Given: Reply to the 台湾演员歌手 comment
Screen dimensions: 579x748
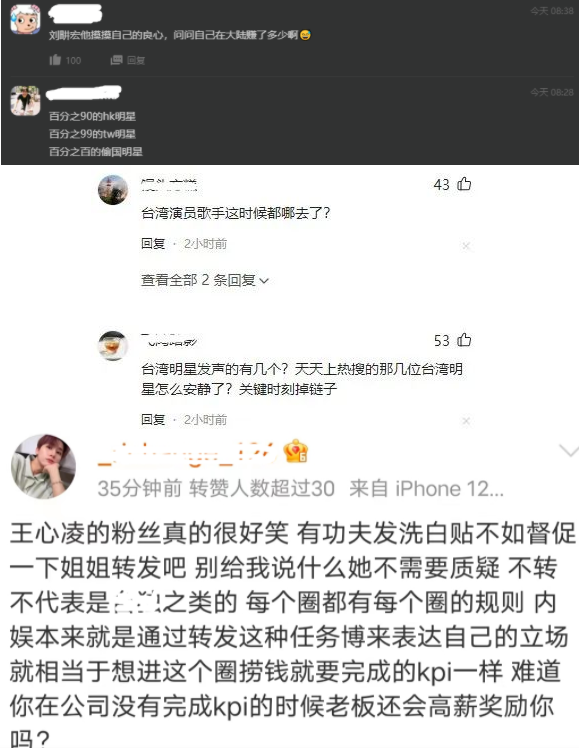Looking at the screenshot, I should 153,244.
